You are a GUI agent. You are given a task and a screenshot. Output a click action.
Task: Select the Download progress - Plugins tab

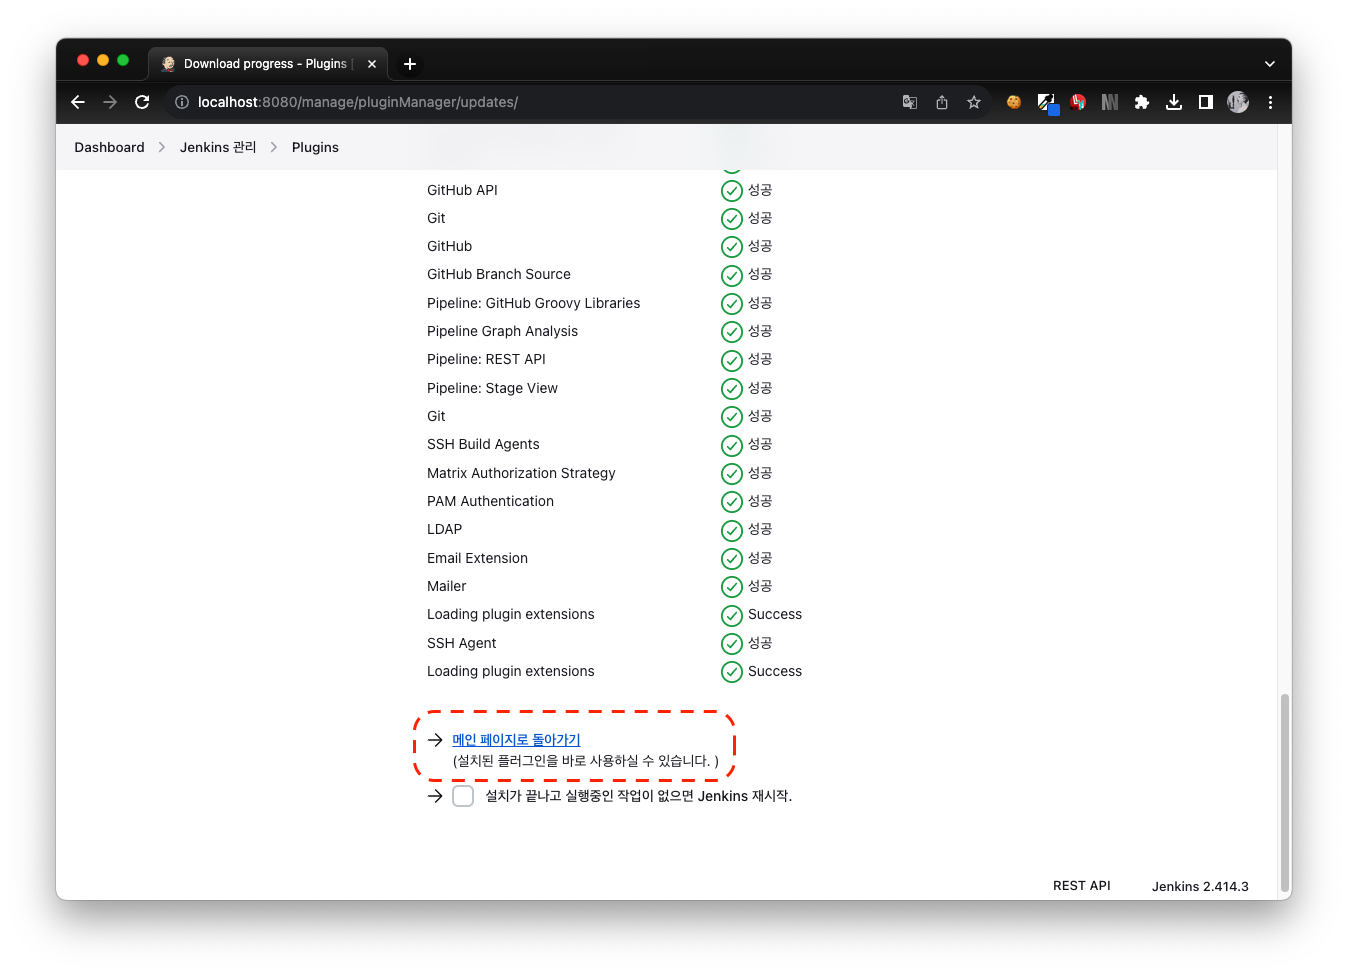268,64
